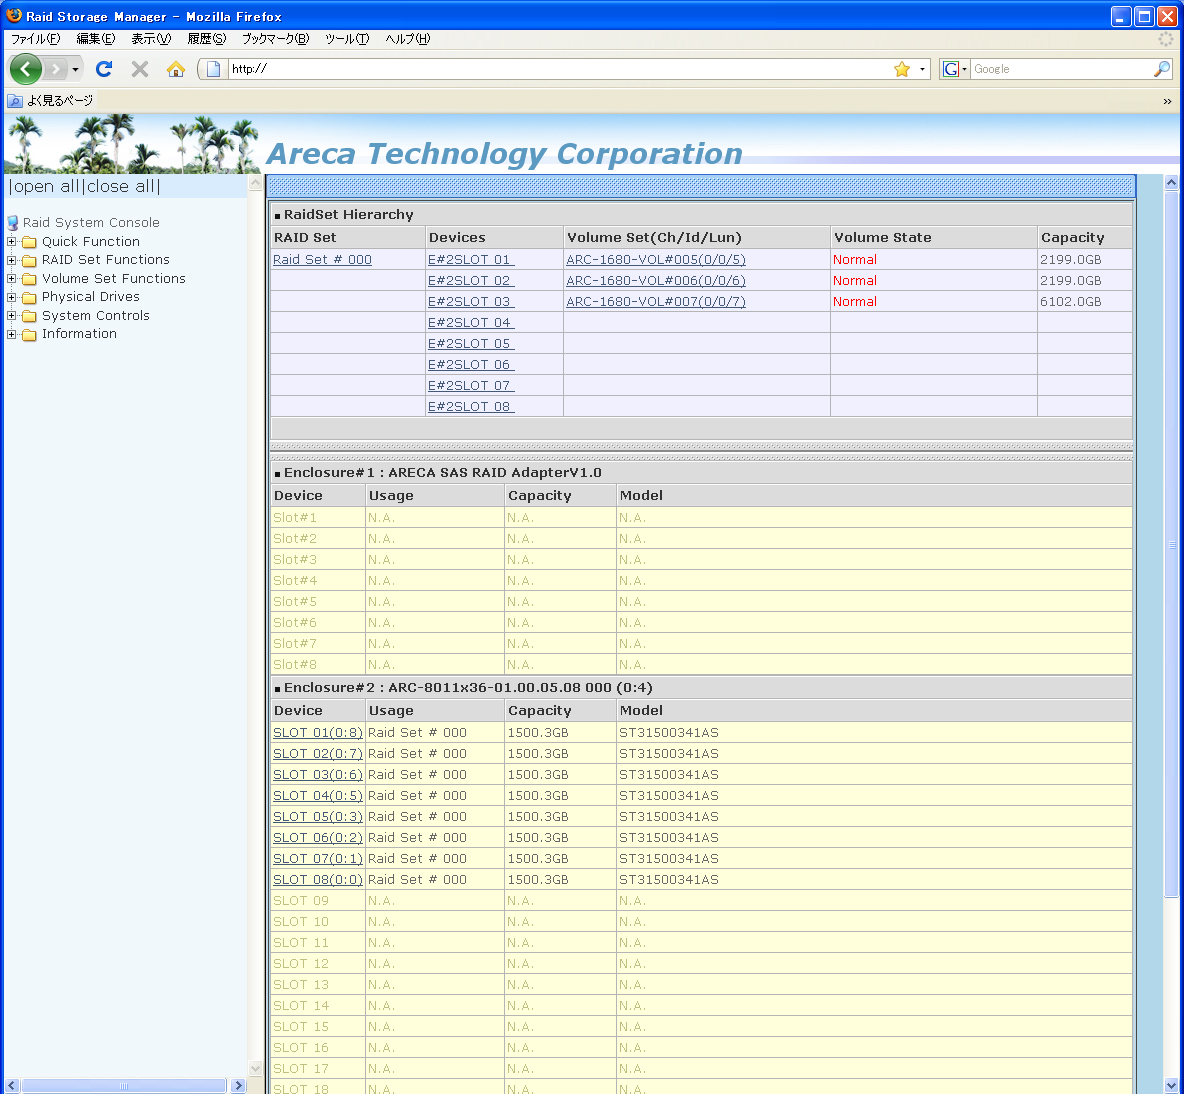The image size is (1184, 1094).
Task: Expand the Quick Function tree node
Action: click(12, 242)
